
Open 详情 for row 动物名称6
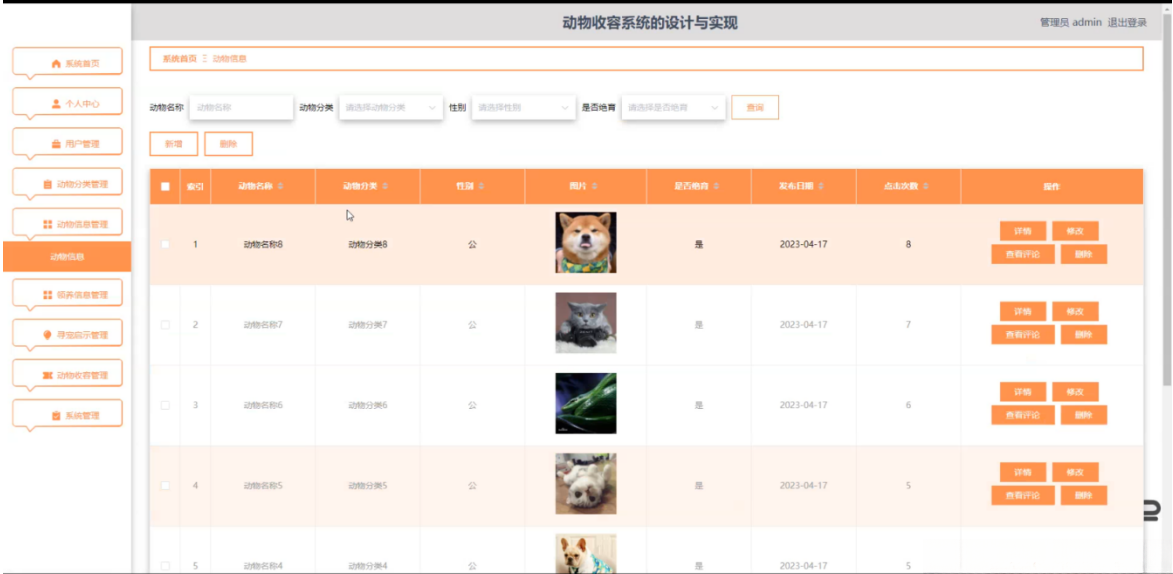point(1023,392)
